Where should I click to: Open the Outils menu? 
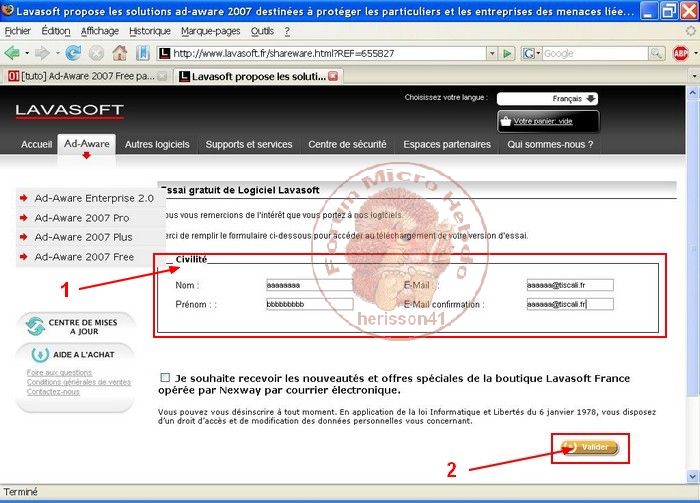tap(262, 31)
